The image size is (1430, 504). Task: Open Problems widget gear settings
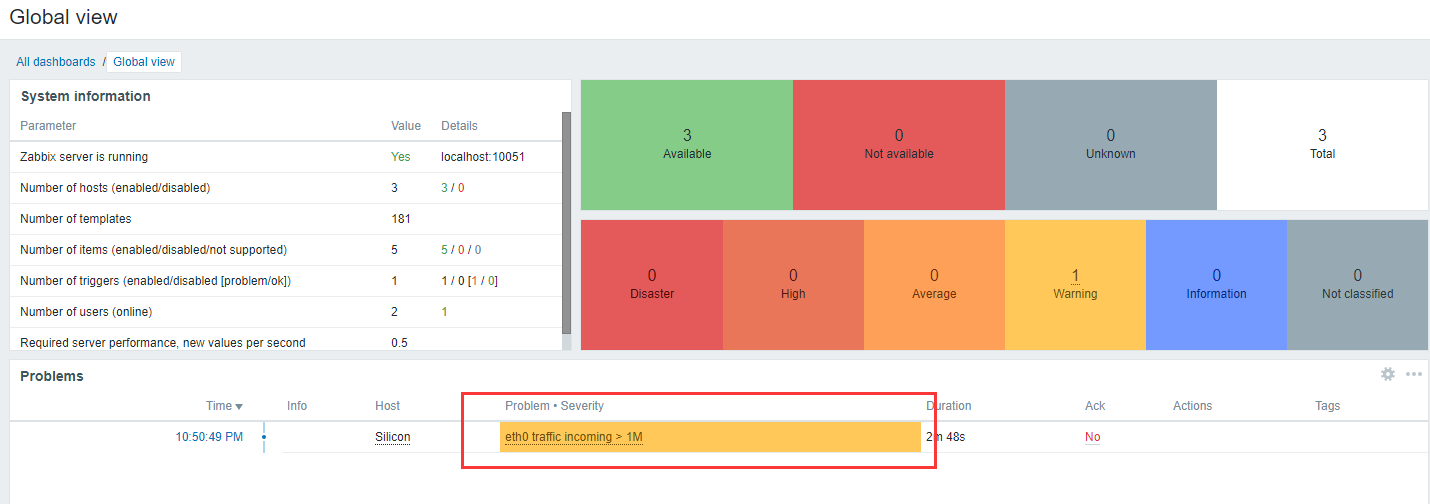pyautogui.click(x=1387, y=374)
